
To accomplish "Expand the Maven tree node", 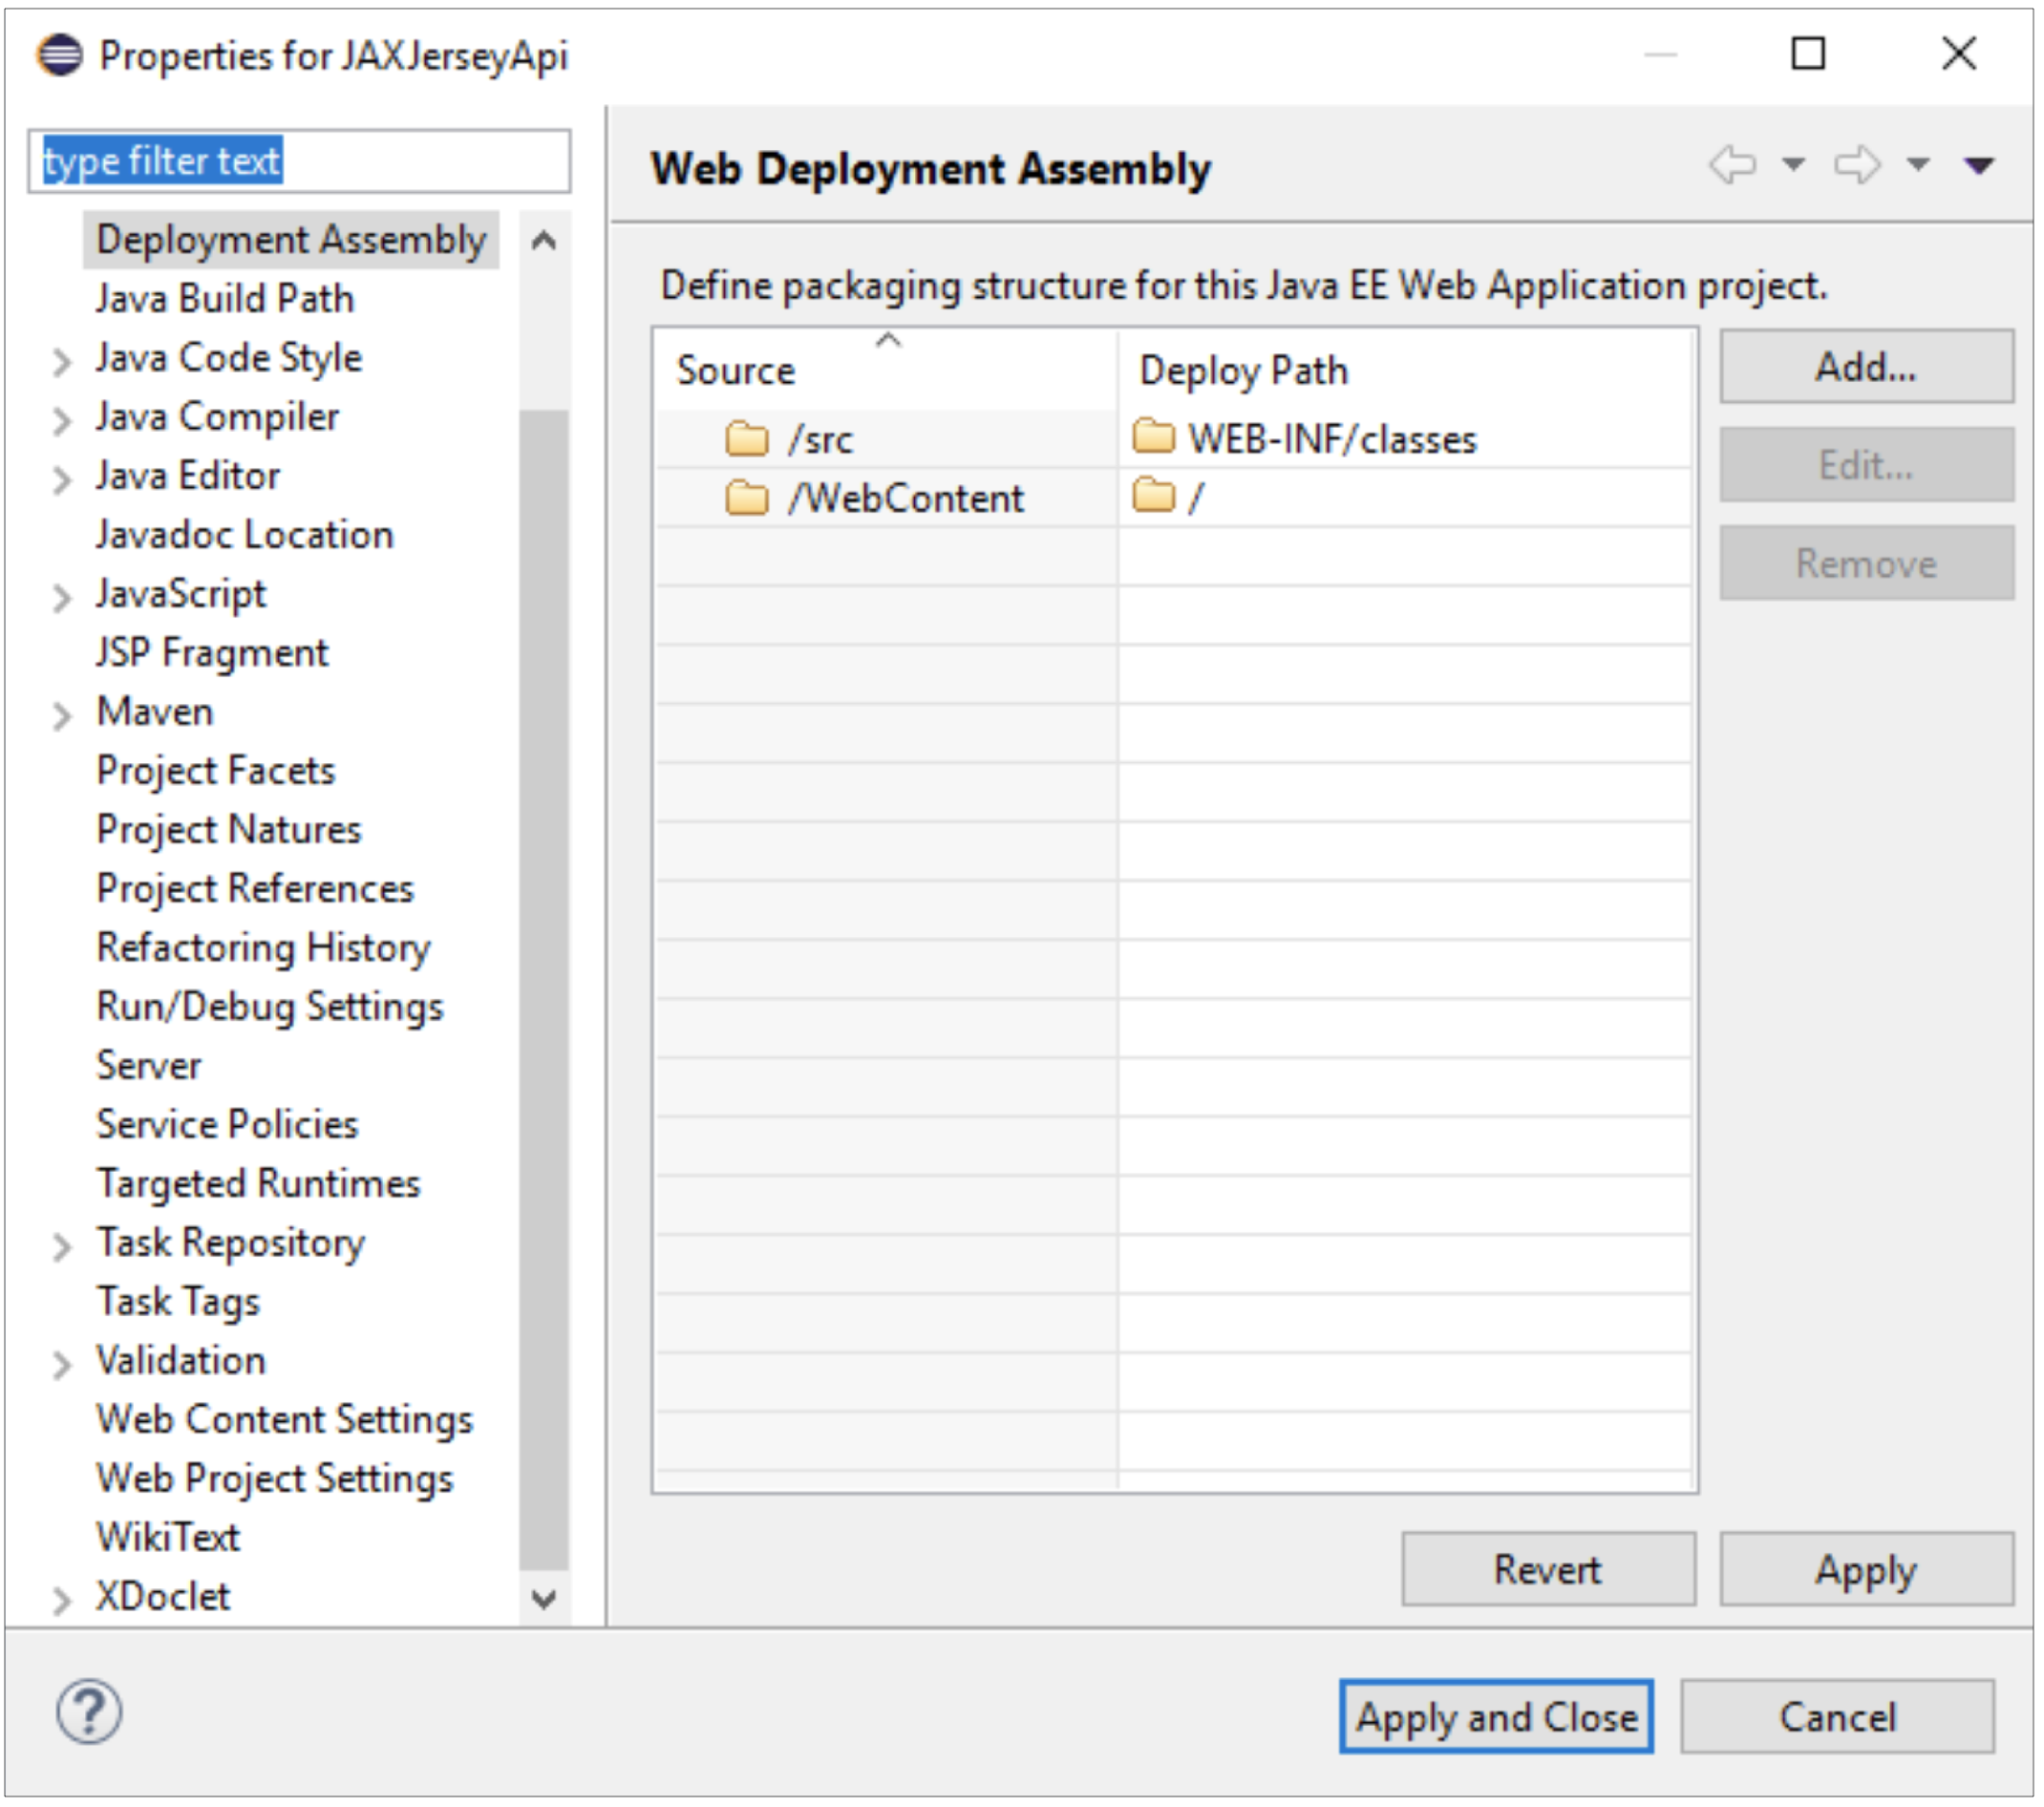I will point(62,715).
